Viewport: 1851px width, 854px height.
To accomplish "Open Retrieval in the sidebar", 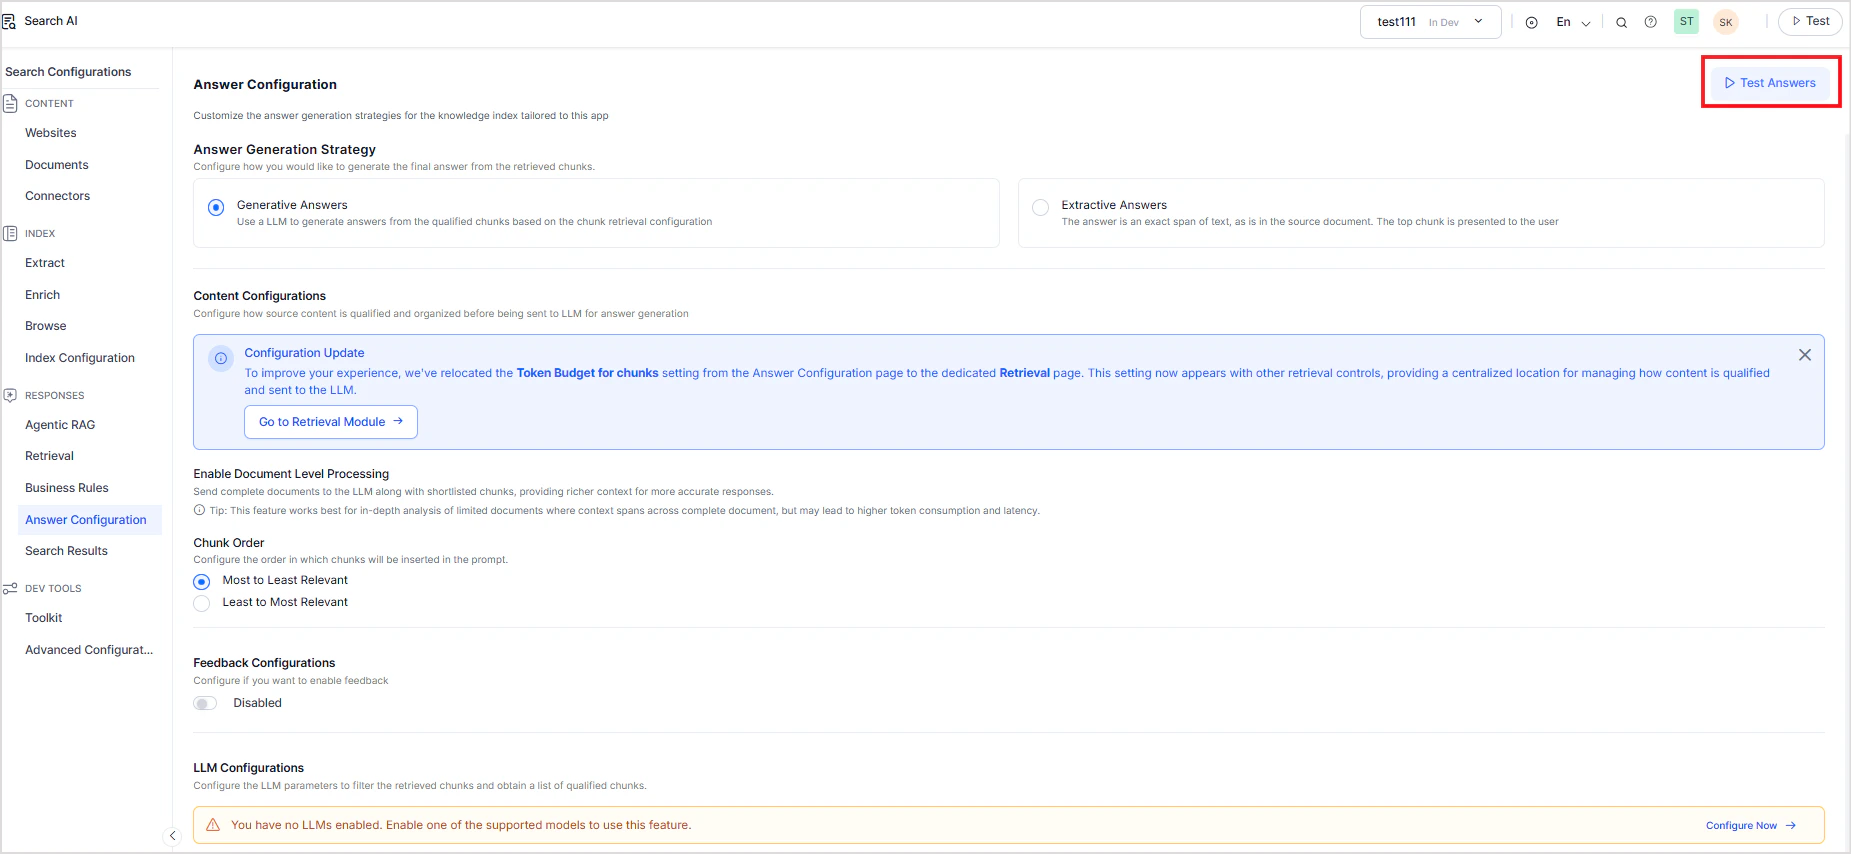I will [50, 456].
